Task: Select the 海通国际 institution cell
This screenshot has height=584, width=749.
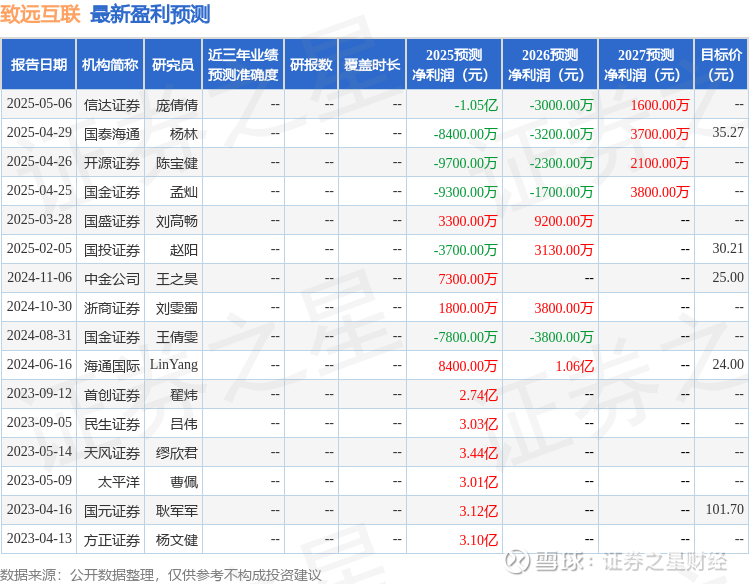Action: pos(112,367)
